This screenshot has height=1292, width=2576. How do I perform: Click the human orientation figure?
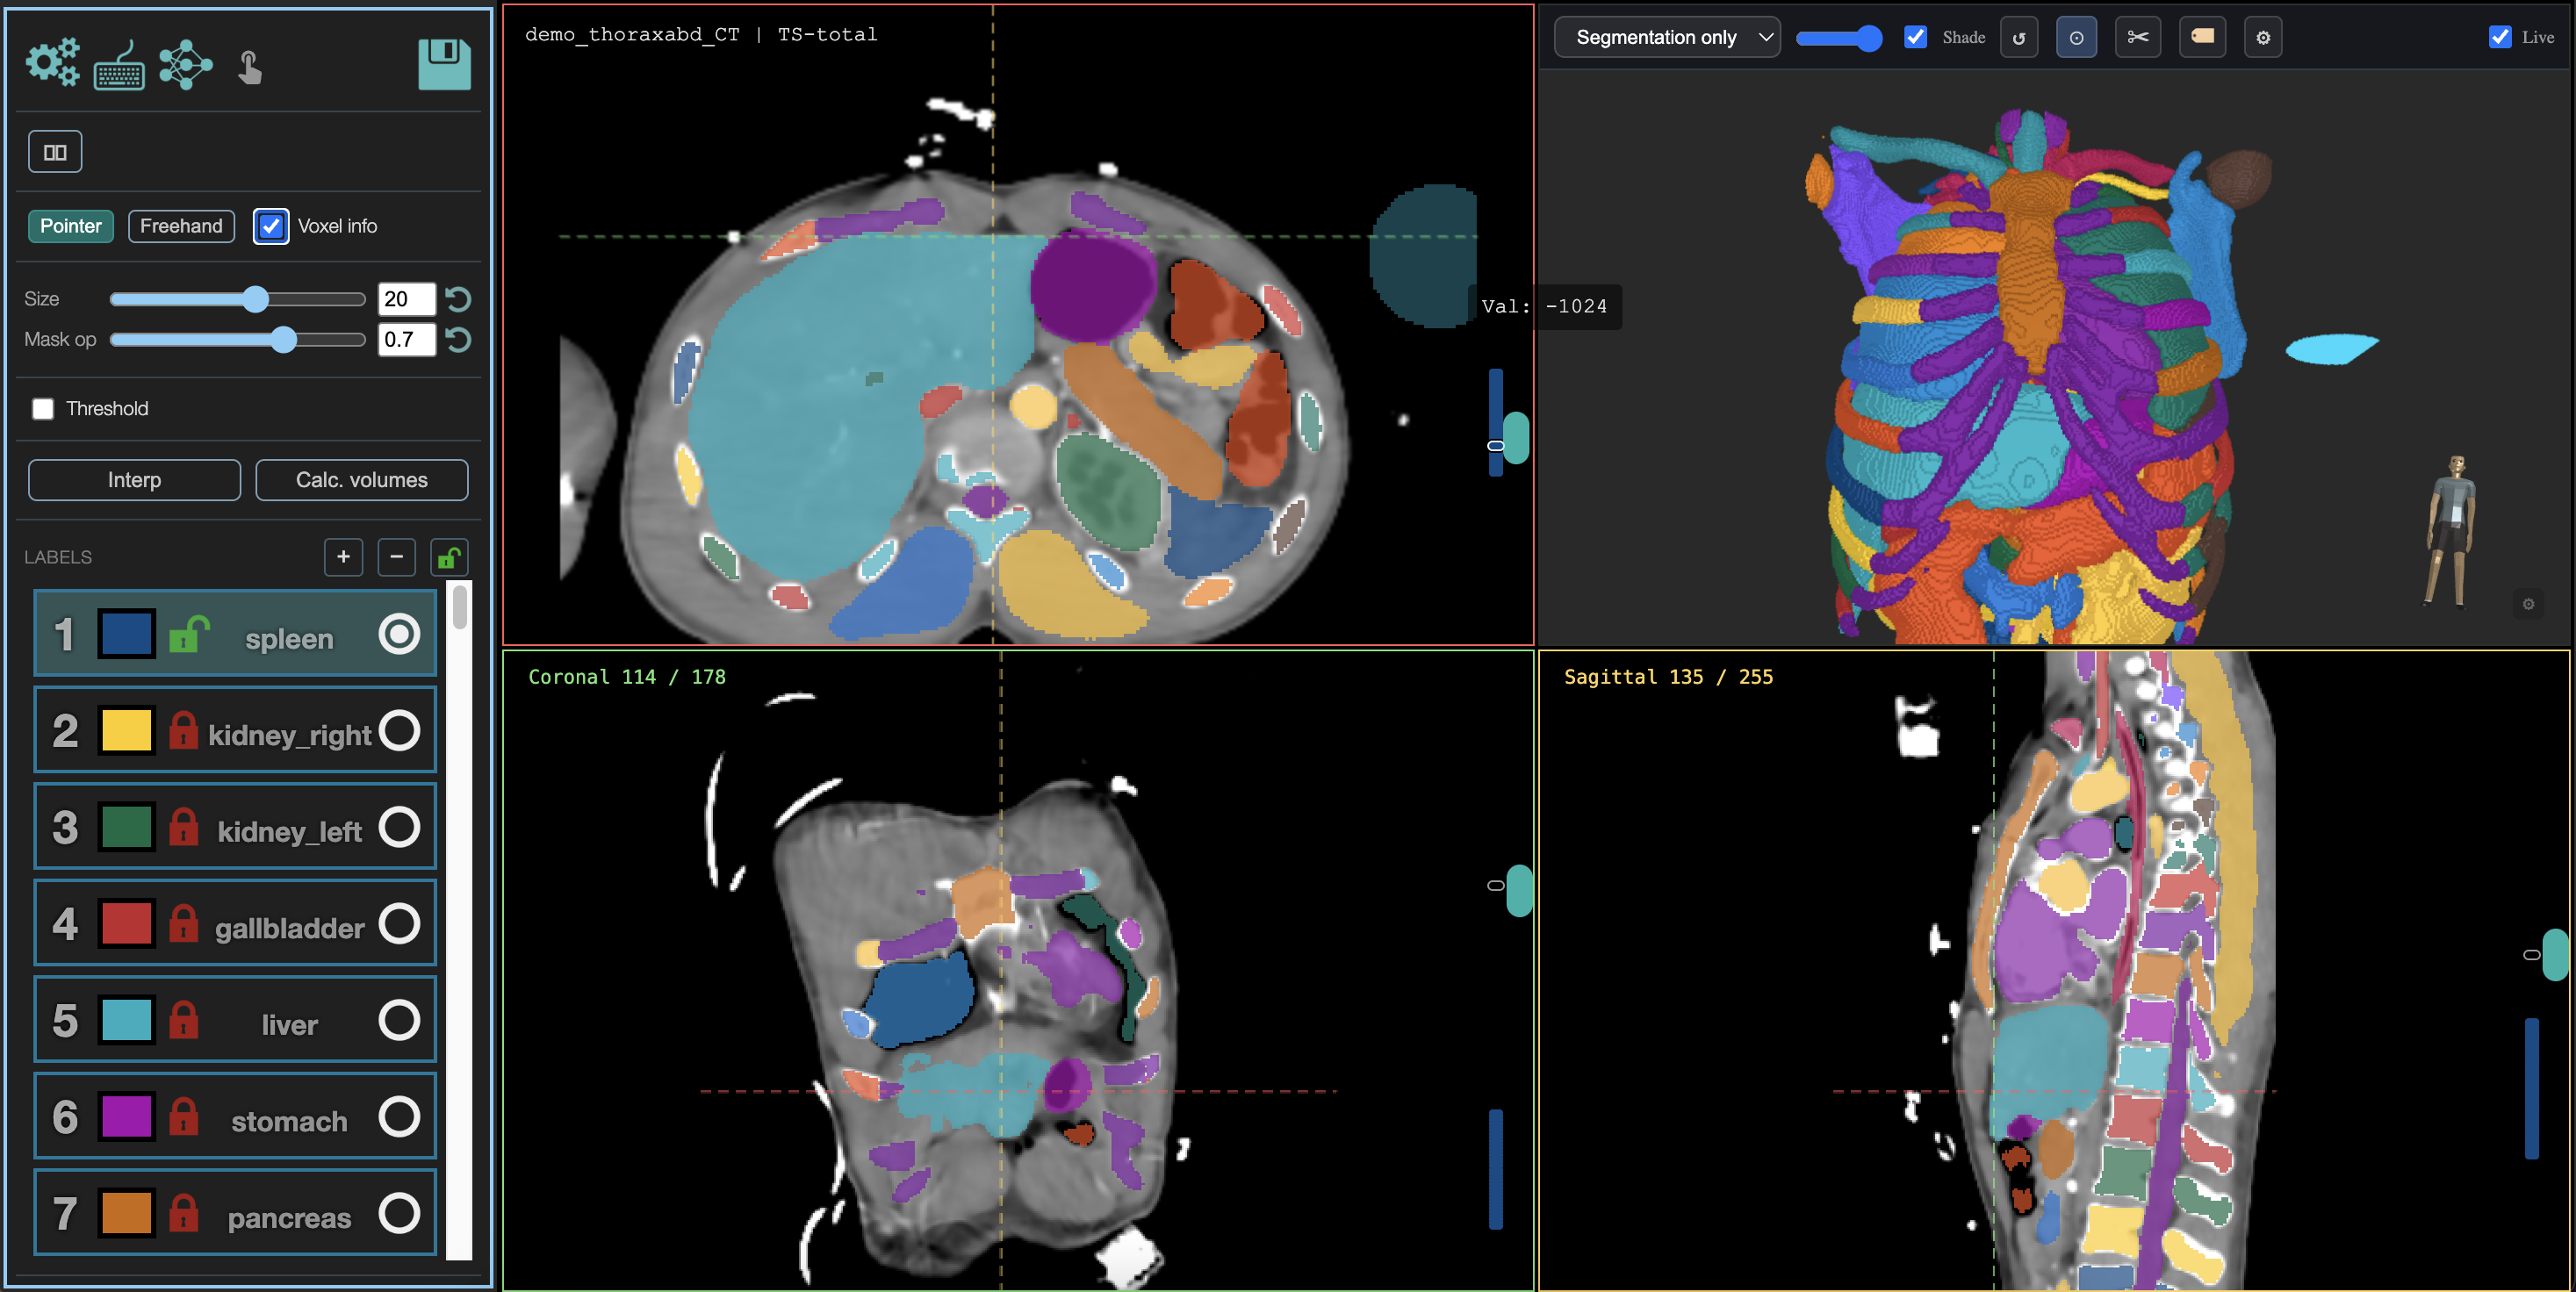click(x=2450, y=530)
